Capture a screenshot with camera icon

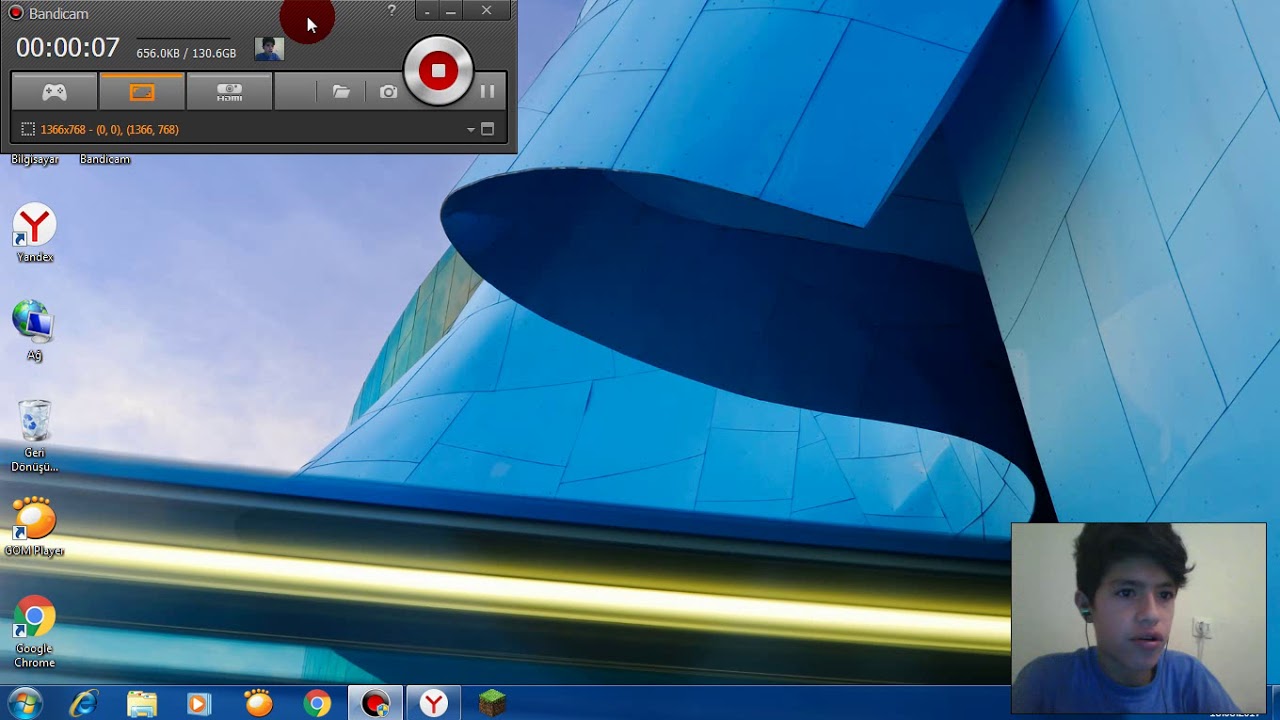coord(388,92)
